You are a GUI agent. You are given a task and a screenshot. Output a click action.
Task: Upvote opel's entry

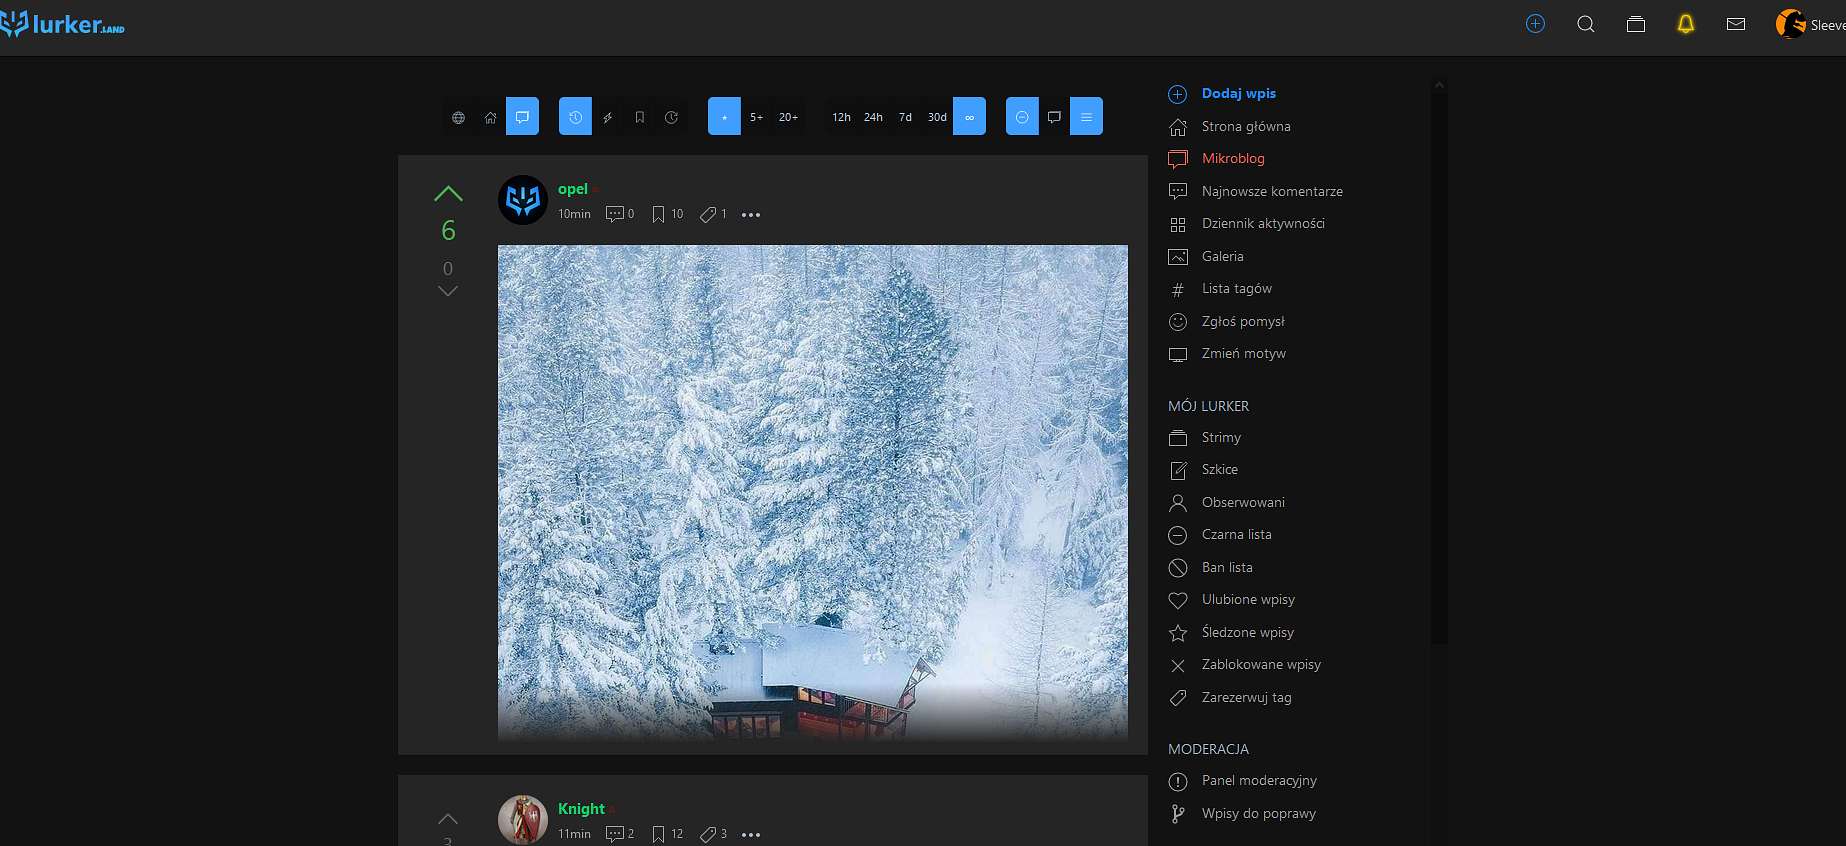pos(448,193)
